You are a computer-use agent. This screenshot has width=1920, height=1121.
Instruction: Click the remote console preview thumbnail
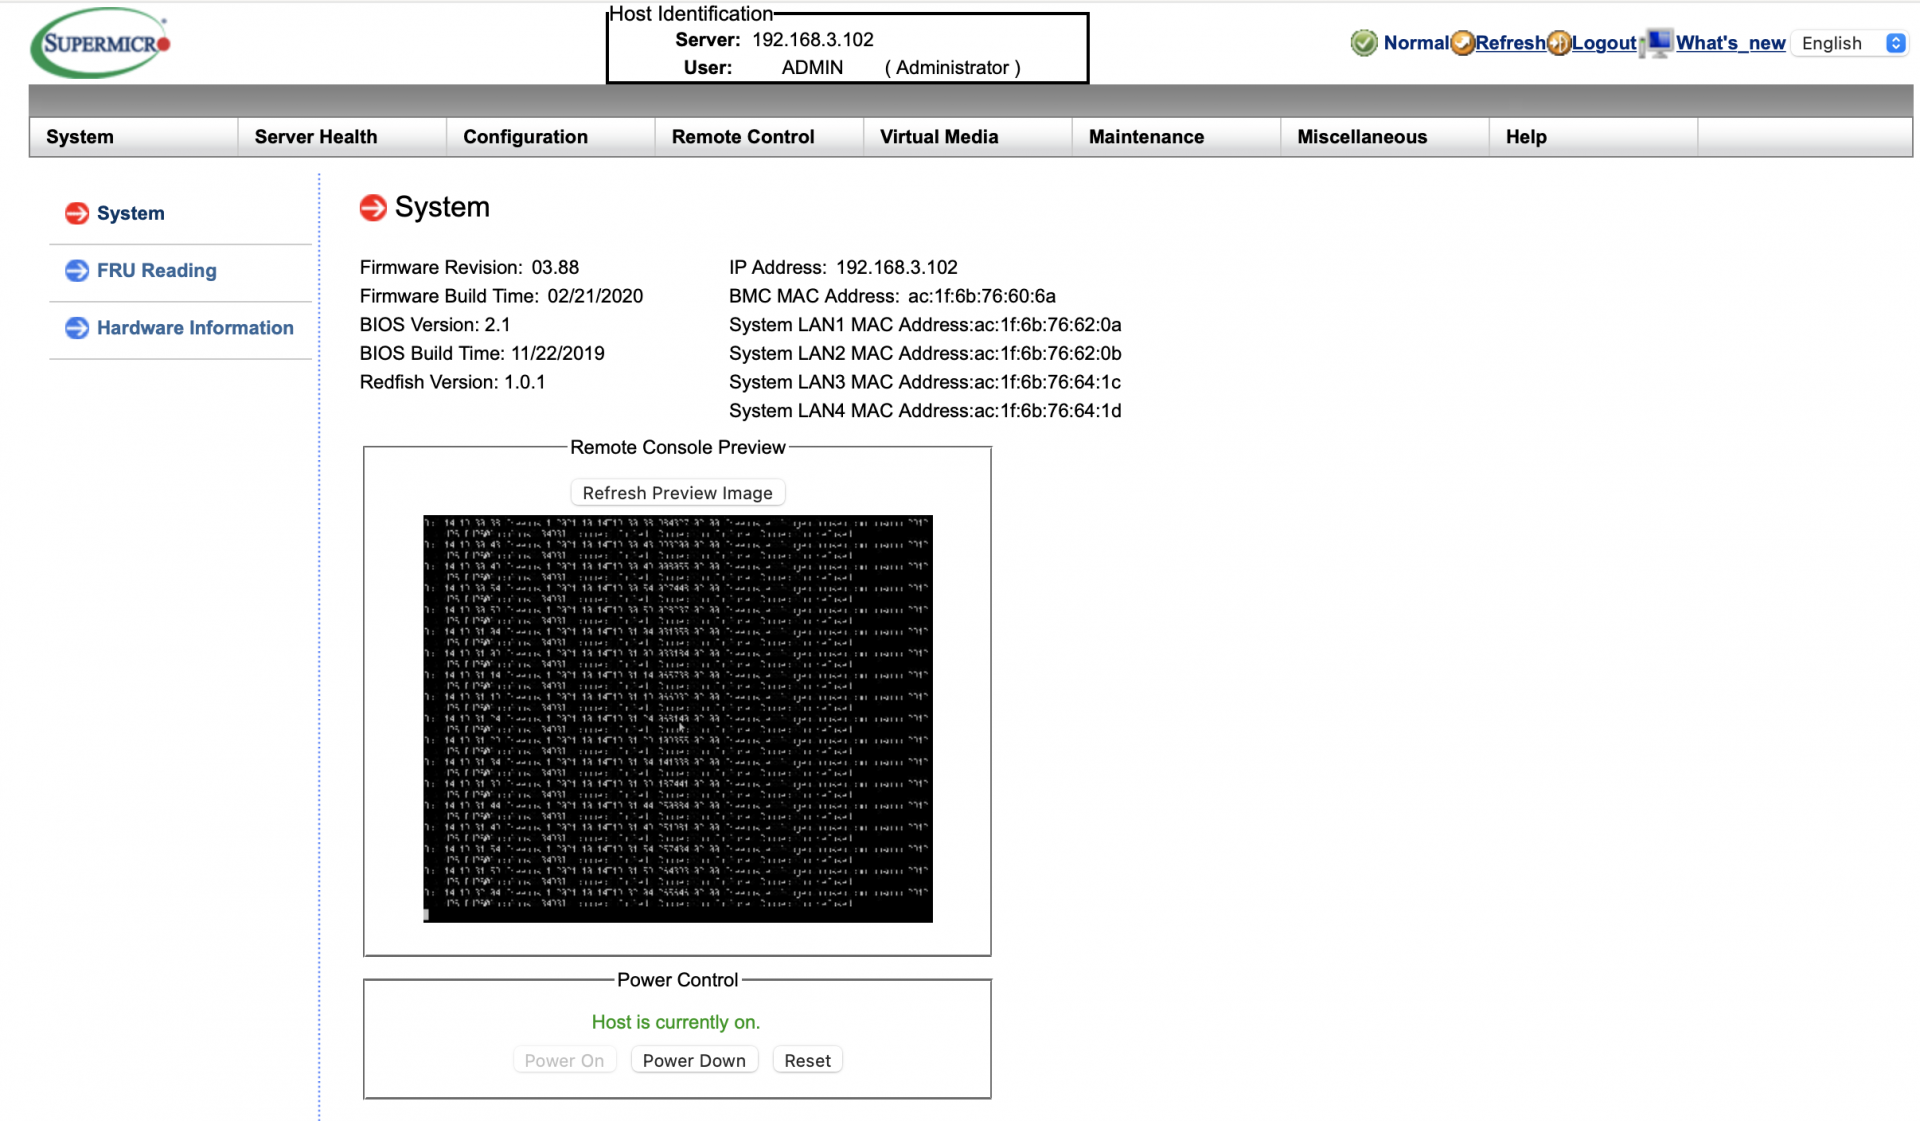click(678, 718)
